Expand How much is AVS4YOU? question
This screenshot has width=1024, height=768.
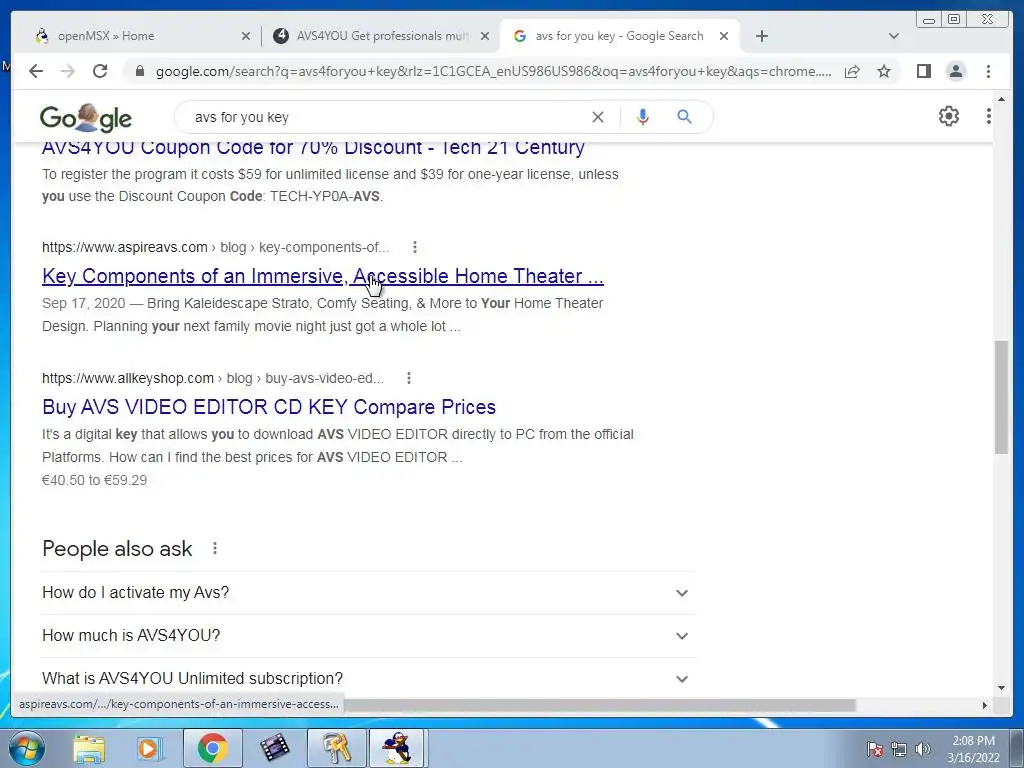[x=368, y=635]
